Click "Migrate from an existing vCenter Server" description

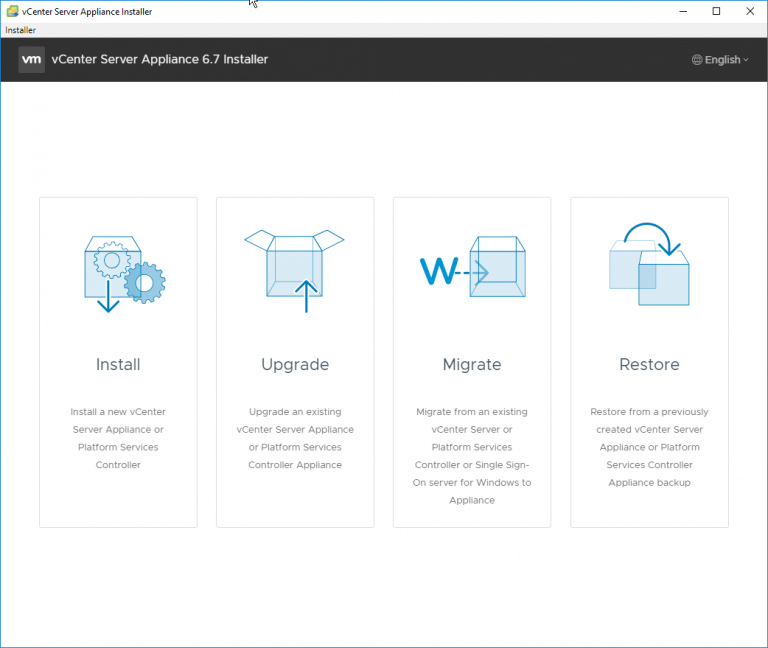[x=472, y=455]
